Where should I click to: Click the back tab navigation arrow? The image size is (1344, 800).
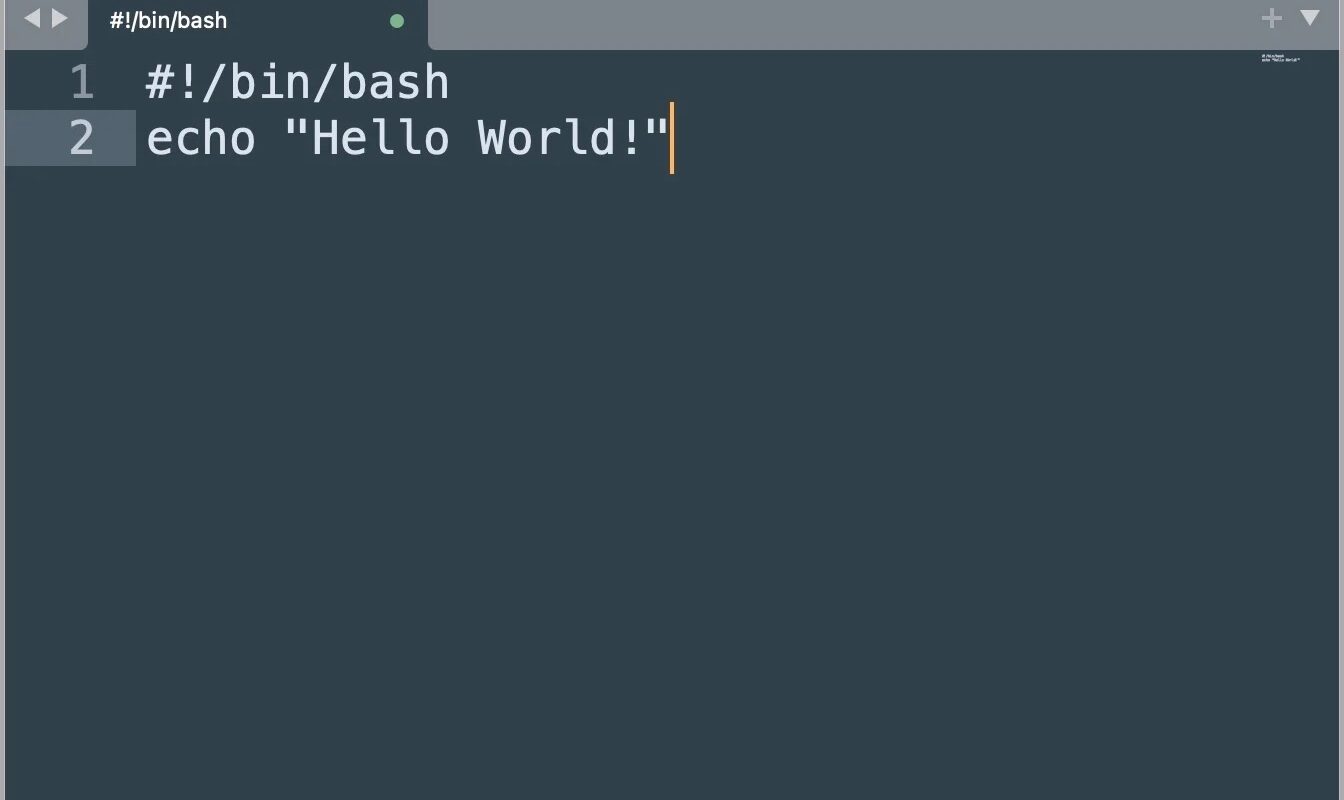[x=32, y=18]
